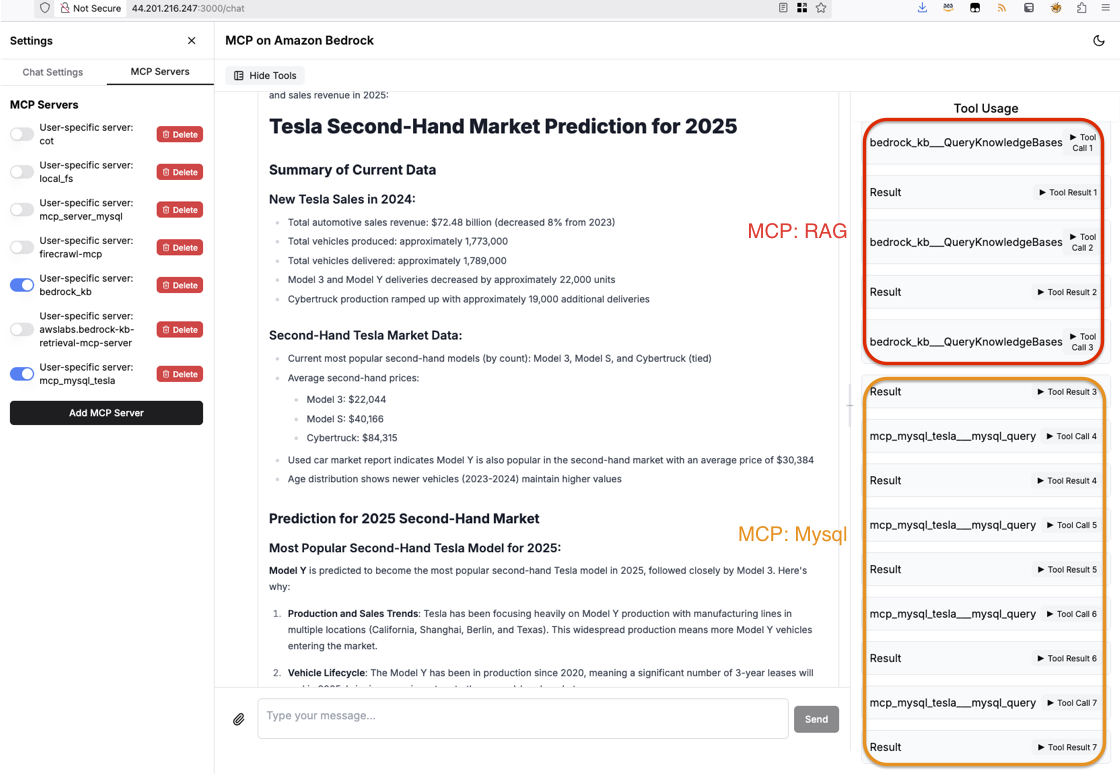Screen dimensions: 1120x774
Task: Click the Hide Tools button
Action: (265, 76)
